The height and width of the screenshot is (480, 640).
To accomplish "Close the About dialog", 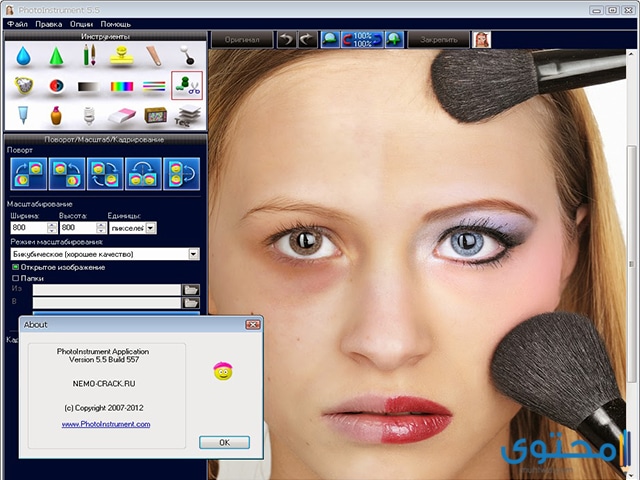I will (x=253, y=324).
